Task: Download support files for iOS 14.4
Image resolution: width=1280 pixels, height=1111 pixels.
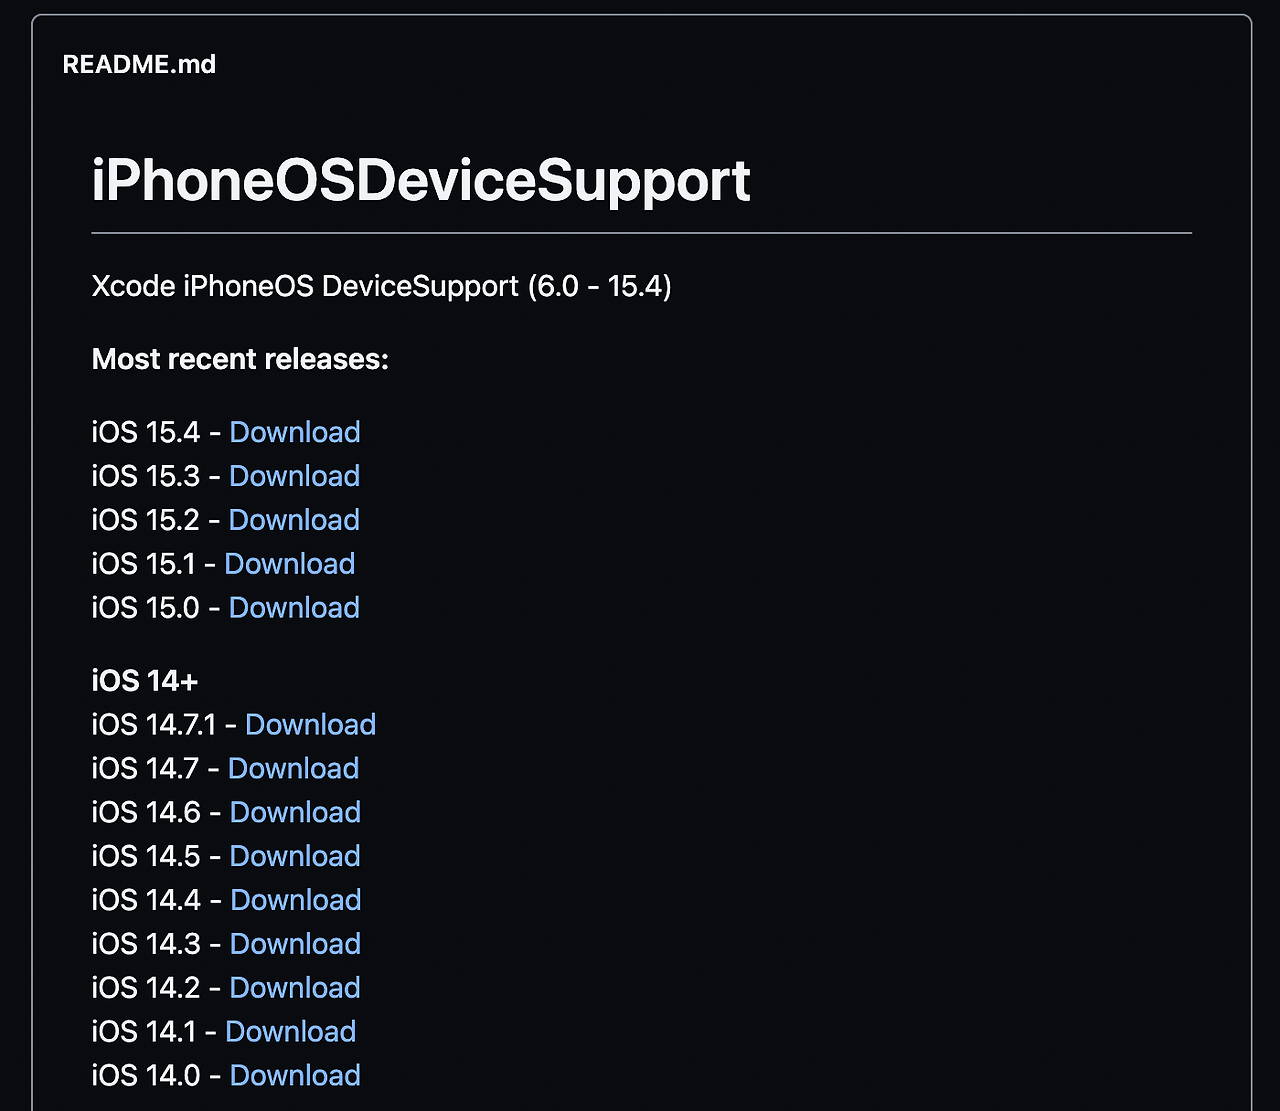Action: (295, 900)
